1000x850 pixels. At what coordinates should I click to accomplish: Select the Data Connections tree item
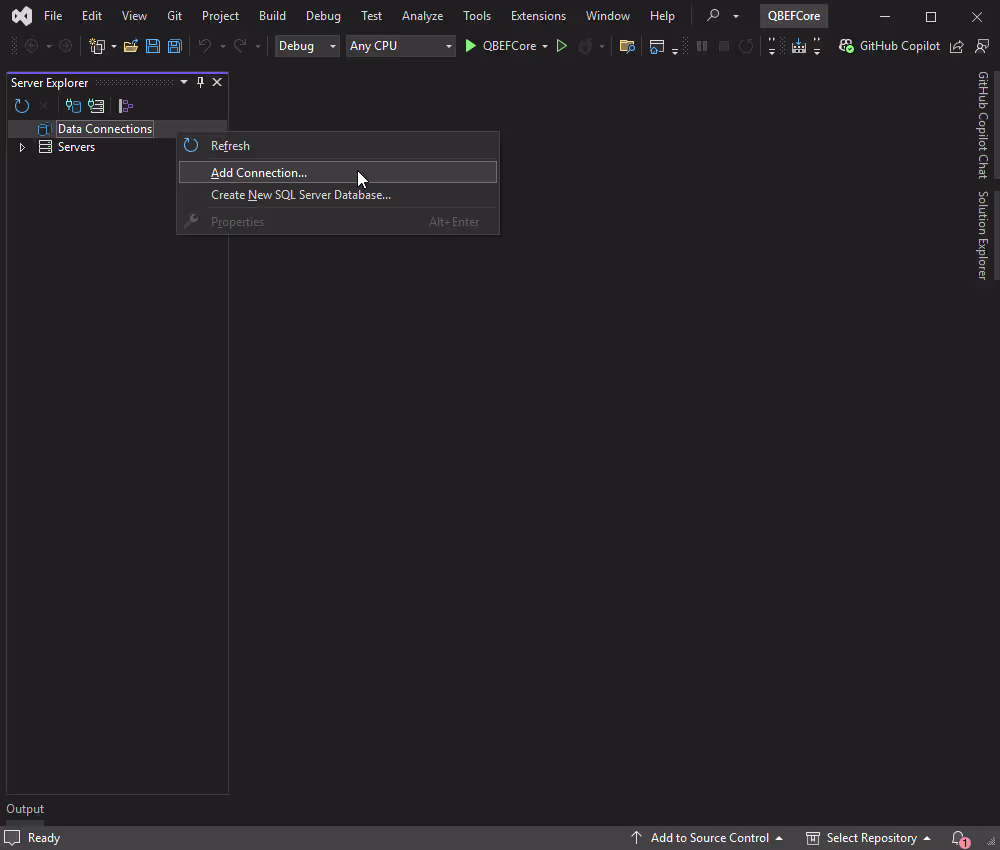(x=105, y=129)
